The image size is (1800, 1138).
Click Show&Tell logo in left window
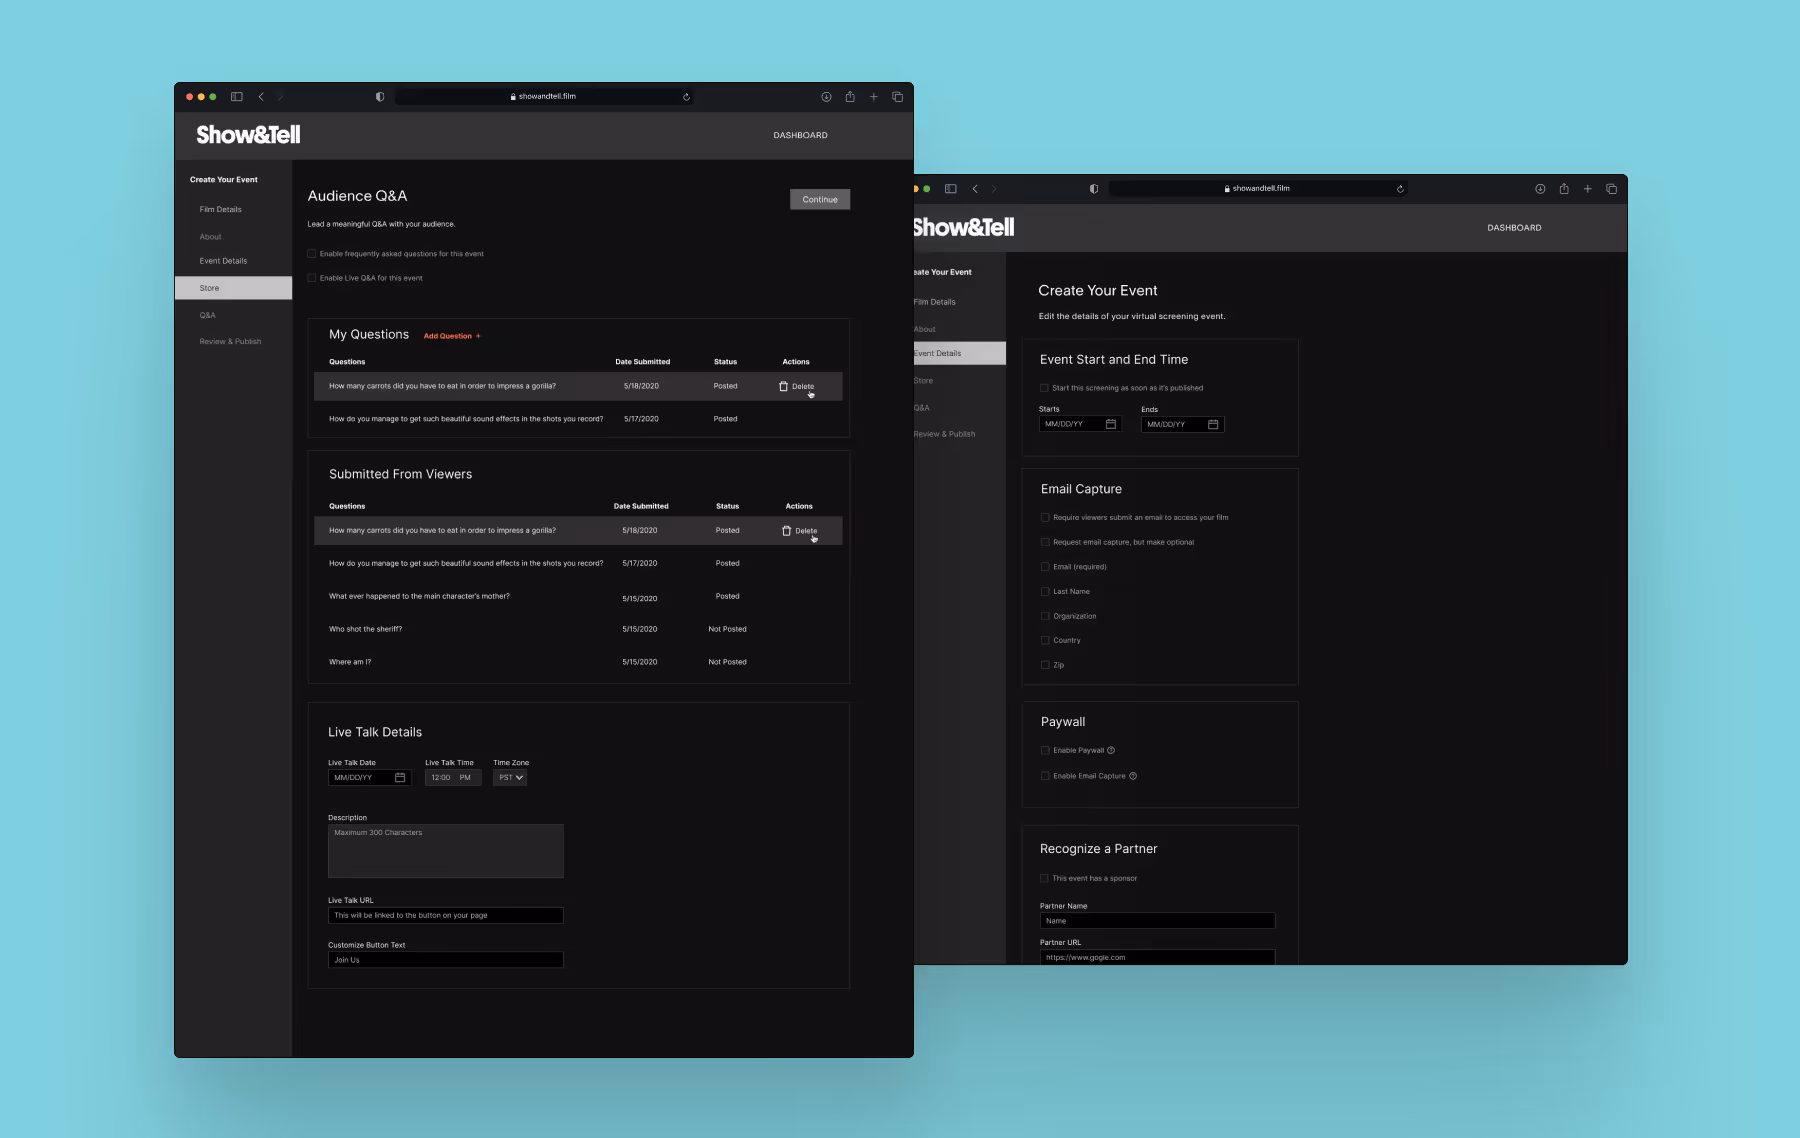pos(248,135)
